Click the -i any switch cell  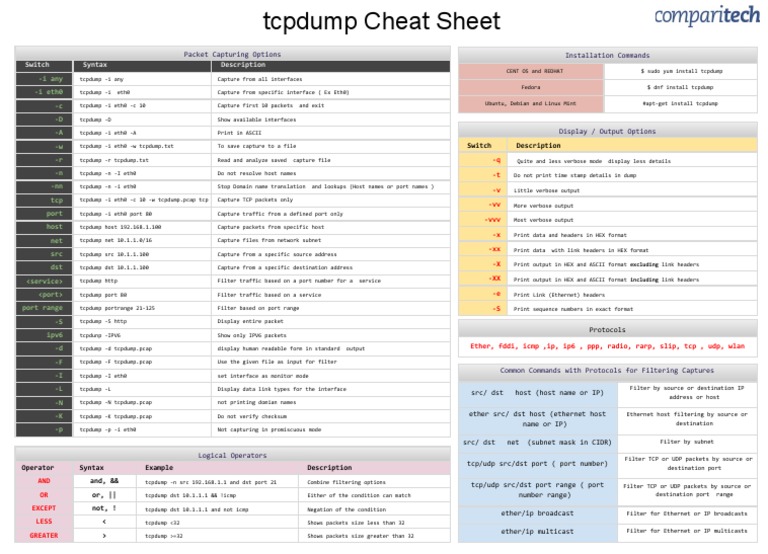click(x=44, y=79)
